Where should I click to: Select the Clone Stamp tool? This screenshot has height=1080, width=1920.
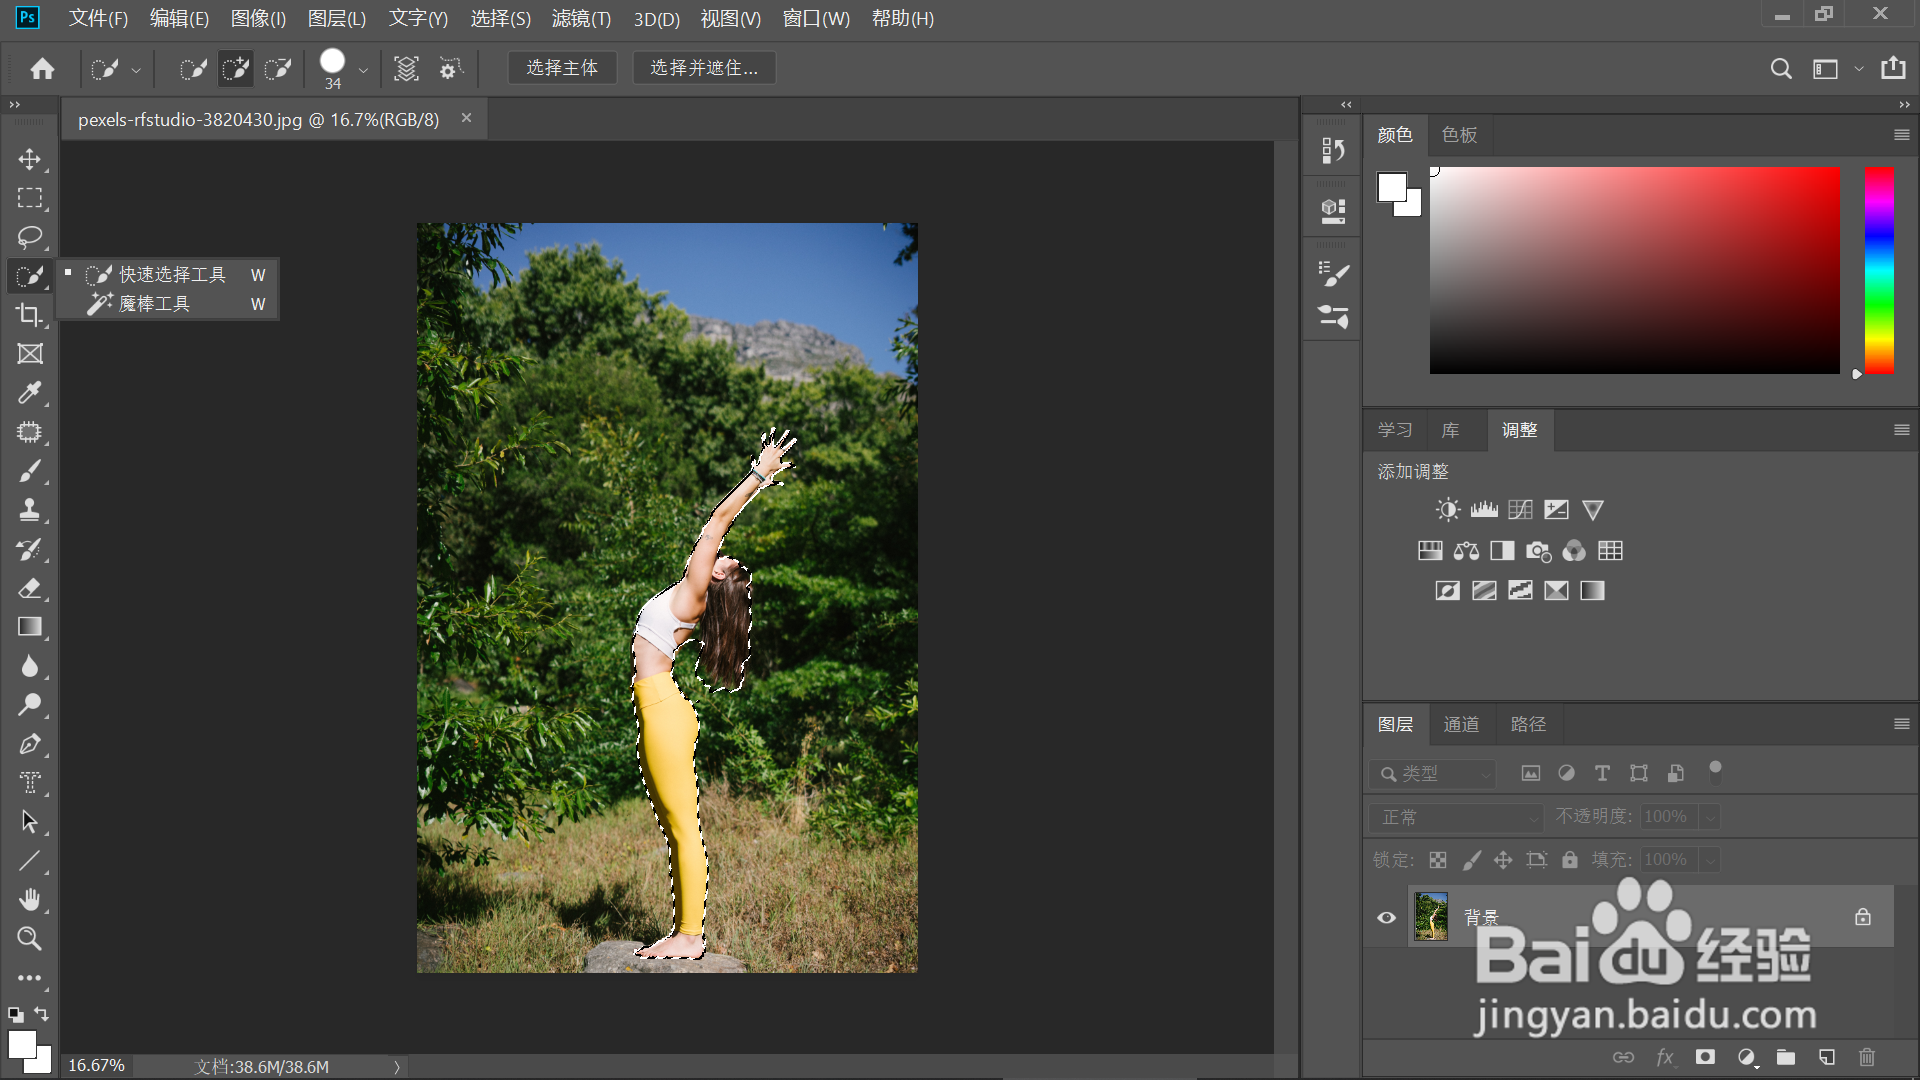tap(30, 510)
